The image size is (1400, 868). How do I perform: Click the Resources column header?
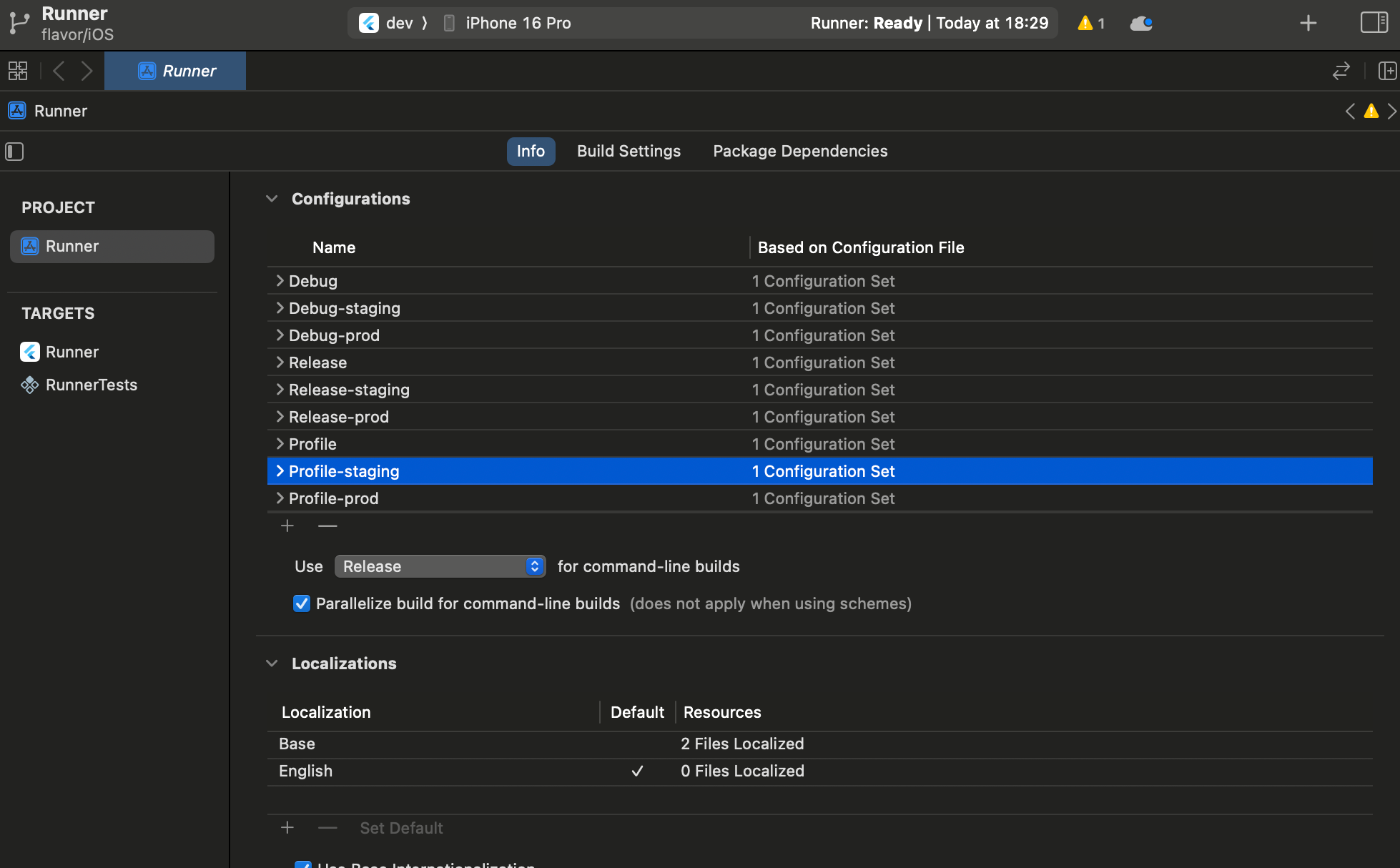coord(722,712)
